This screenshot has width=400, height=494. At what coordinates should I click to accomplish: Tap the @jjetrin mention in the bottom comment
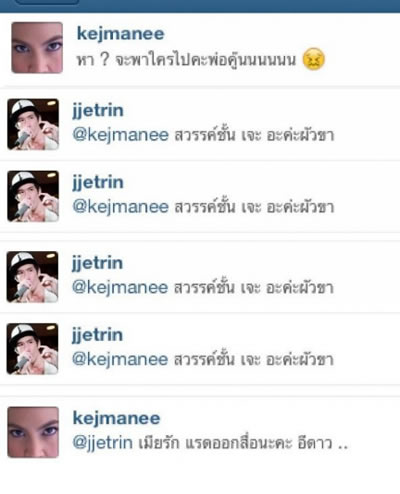pos(102,443)
